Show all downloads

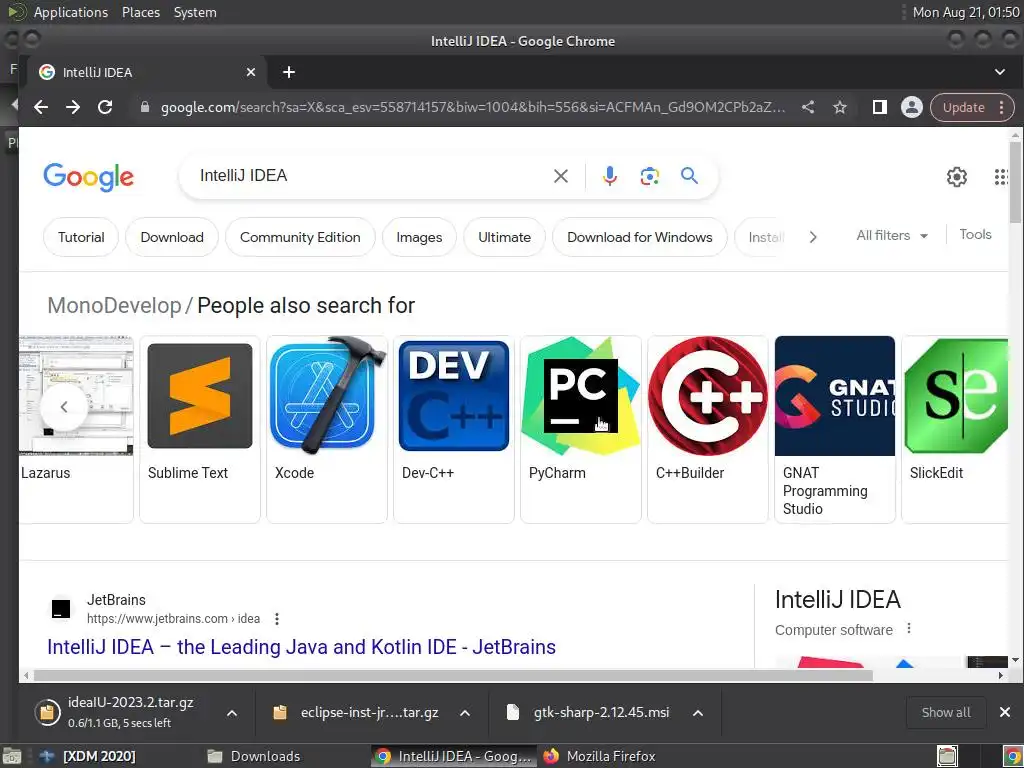[x=946, y=712]
